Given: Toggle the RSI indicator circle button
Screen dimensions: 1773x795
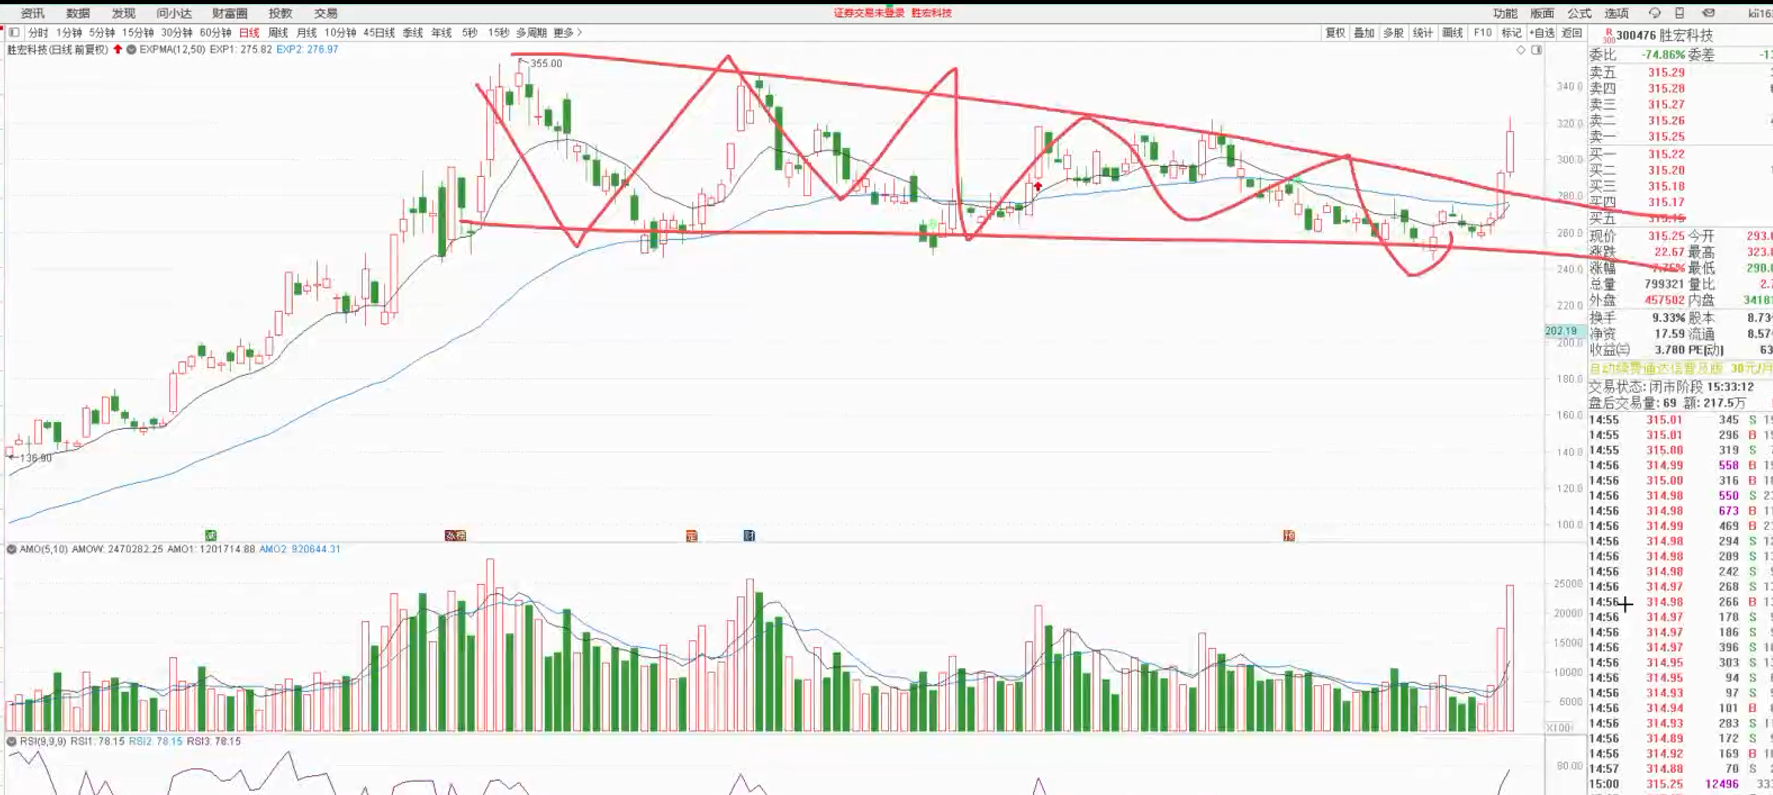Looking at the screenshot, I should pyautogui.click(x=12, y=741).
